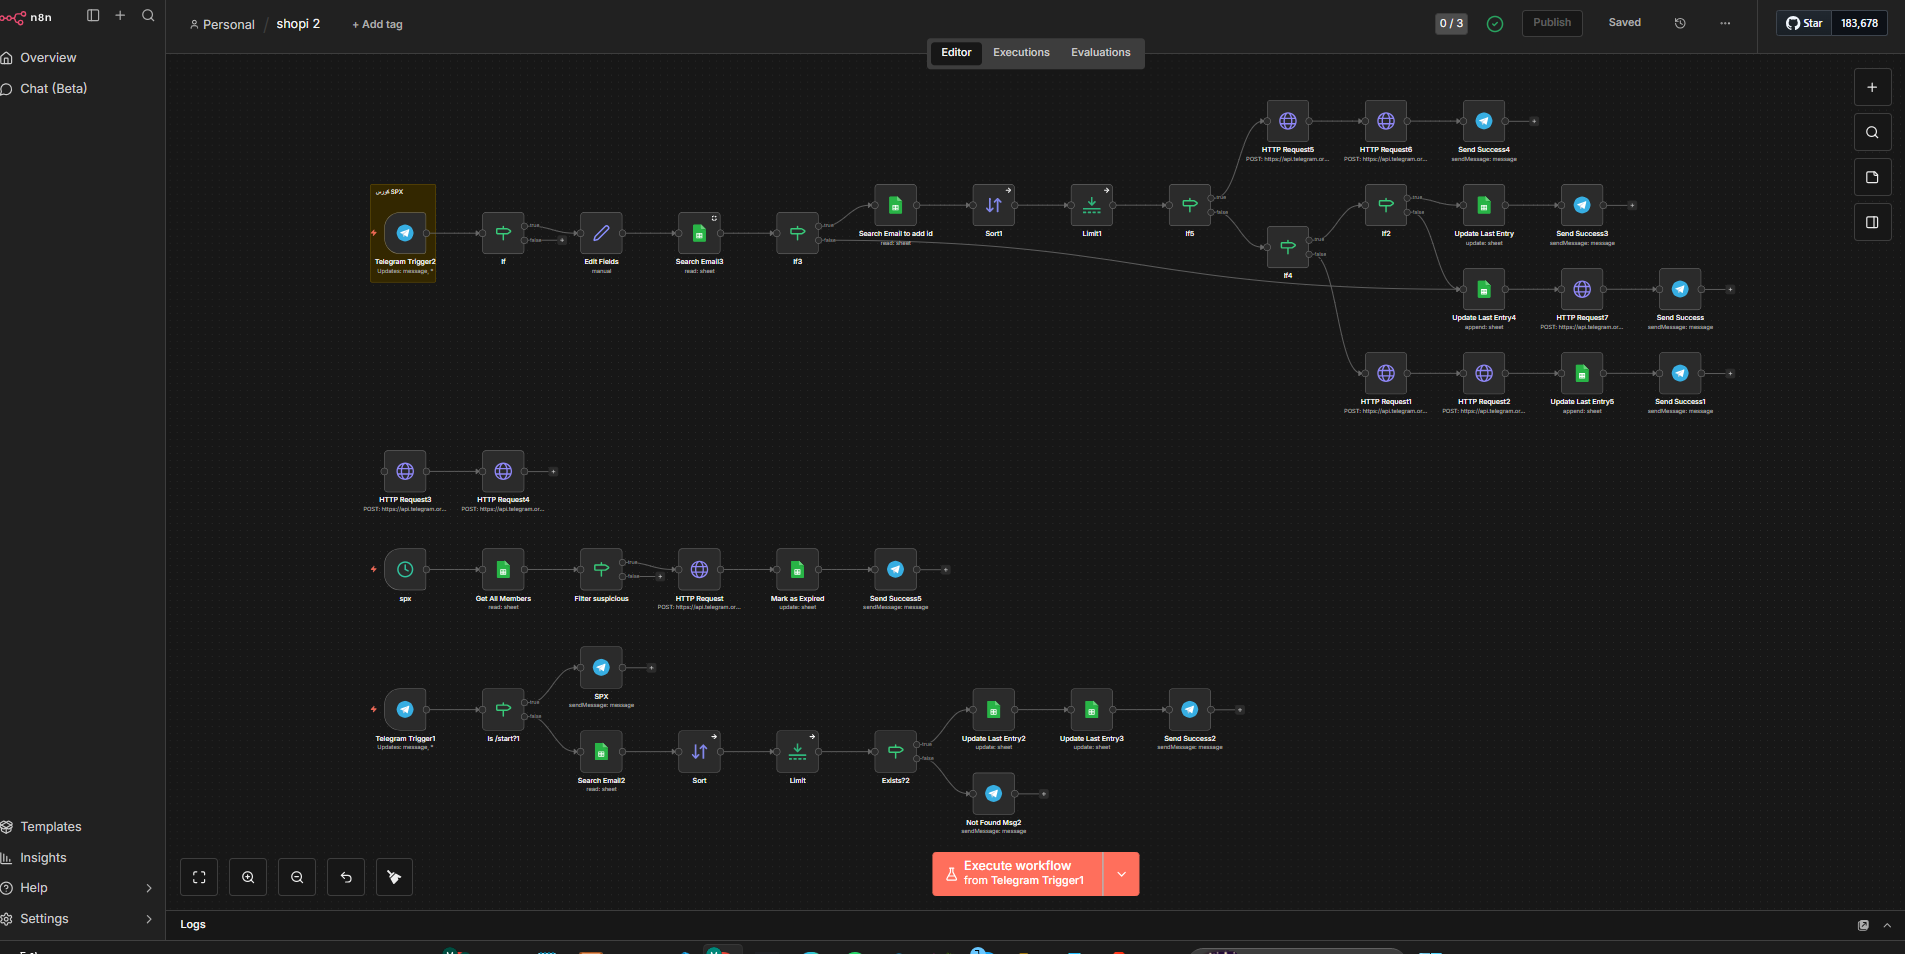Zoom in on the canvas
Screen dimensions: 1905x954
pos(248,878)
